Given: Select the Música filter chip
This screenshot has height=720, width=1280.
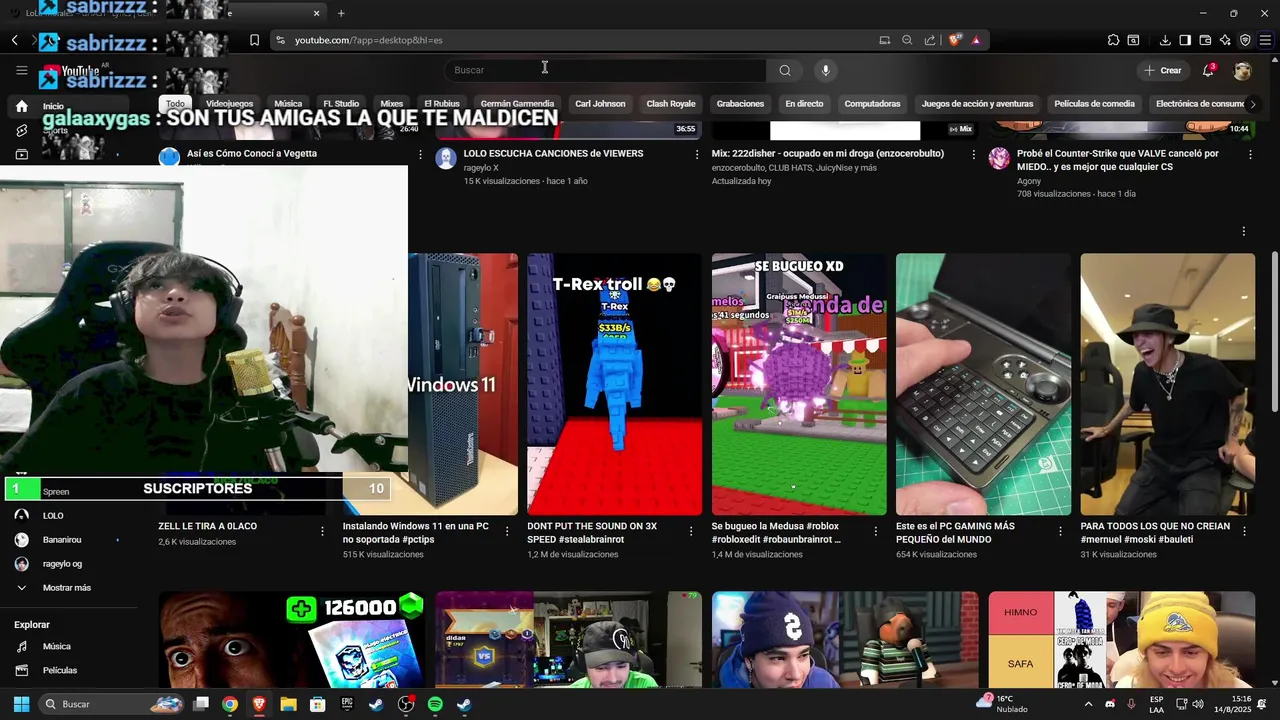Looking at the screenshot, I should [288, 104].
